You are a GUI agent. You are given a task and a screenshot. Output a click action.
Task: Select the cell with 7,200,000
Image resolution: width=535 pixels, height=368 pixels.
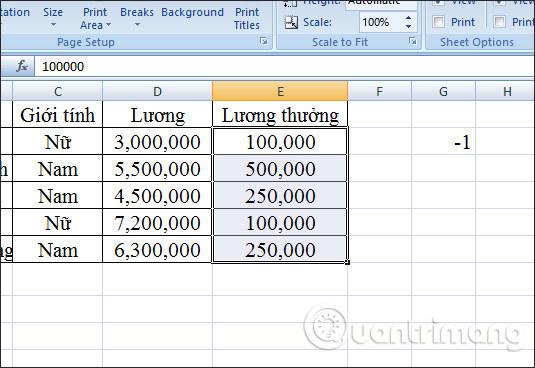[157, 222]
